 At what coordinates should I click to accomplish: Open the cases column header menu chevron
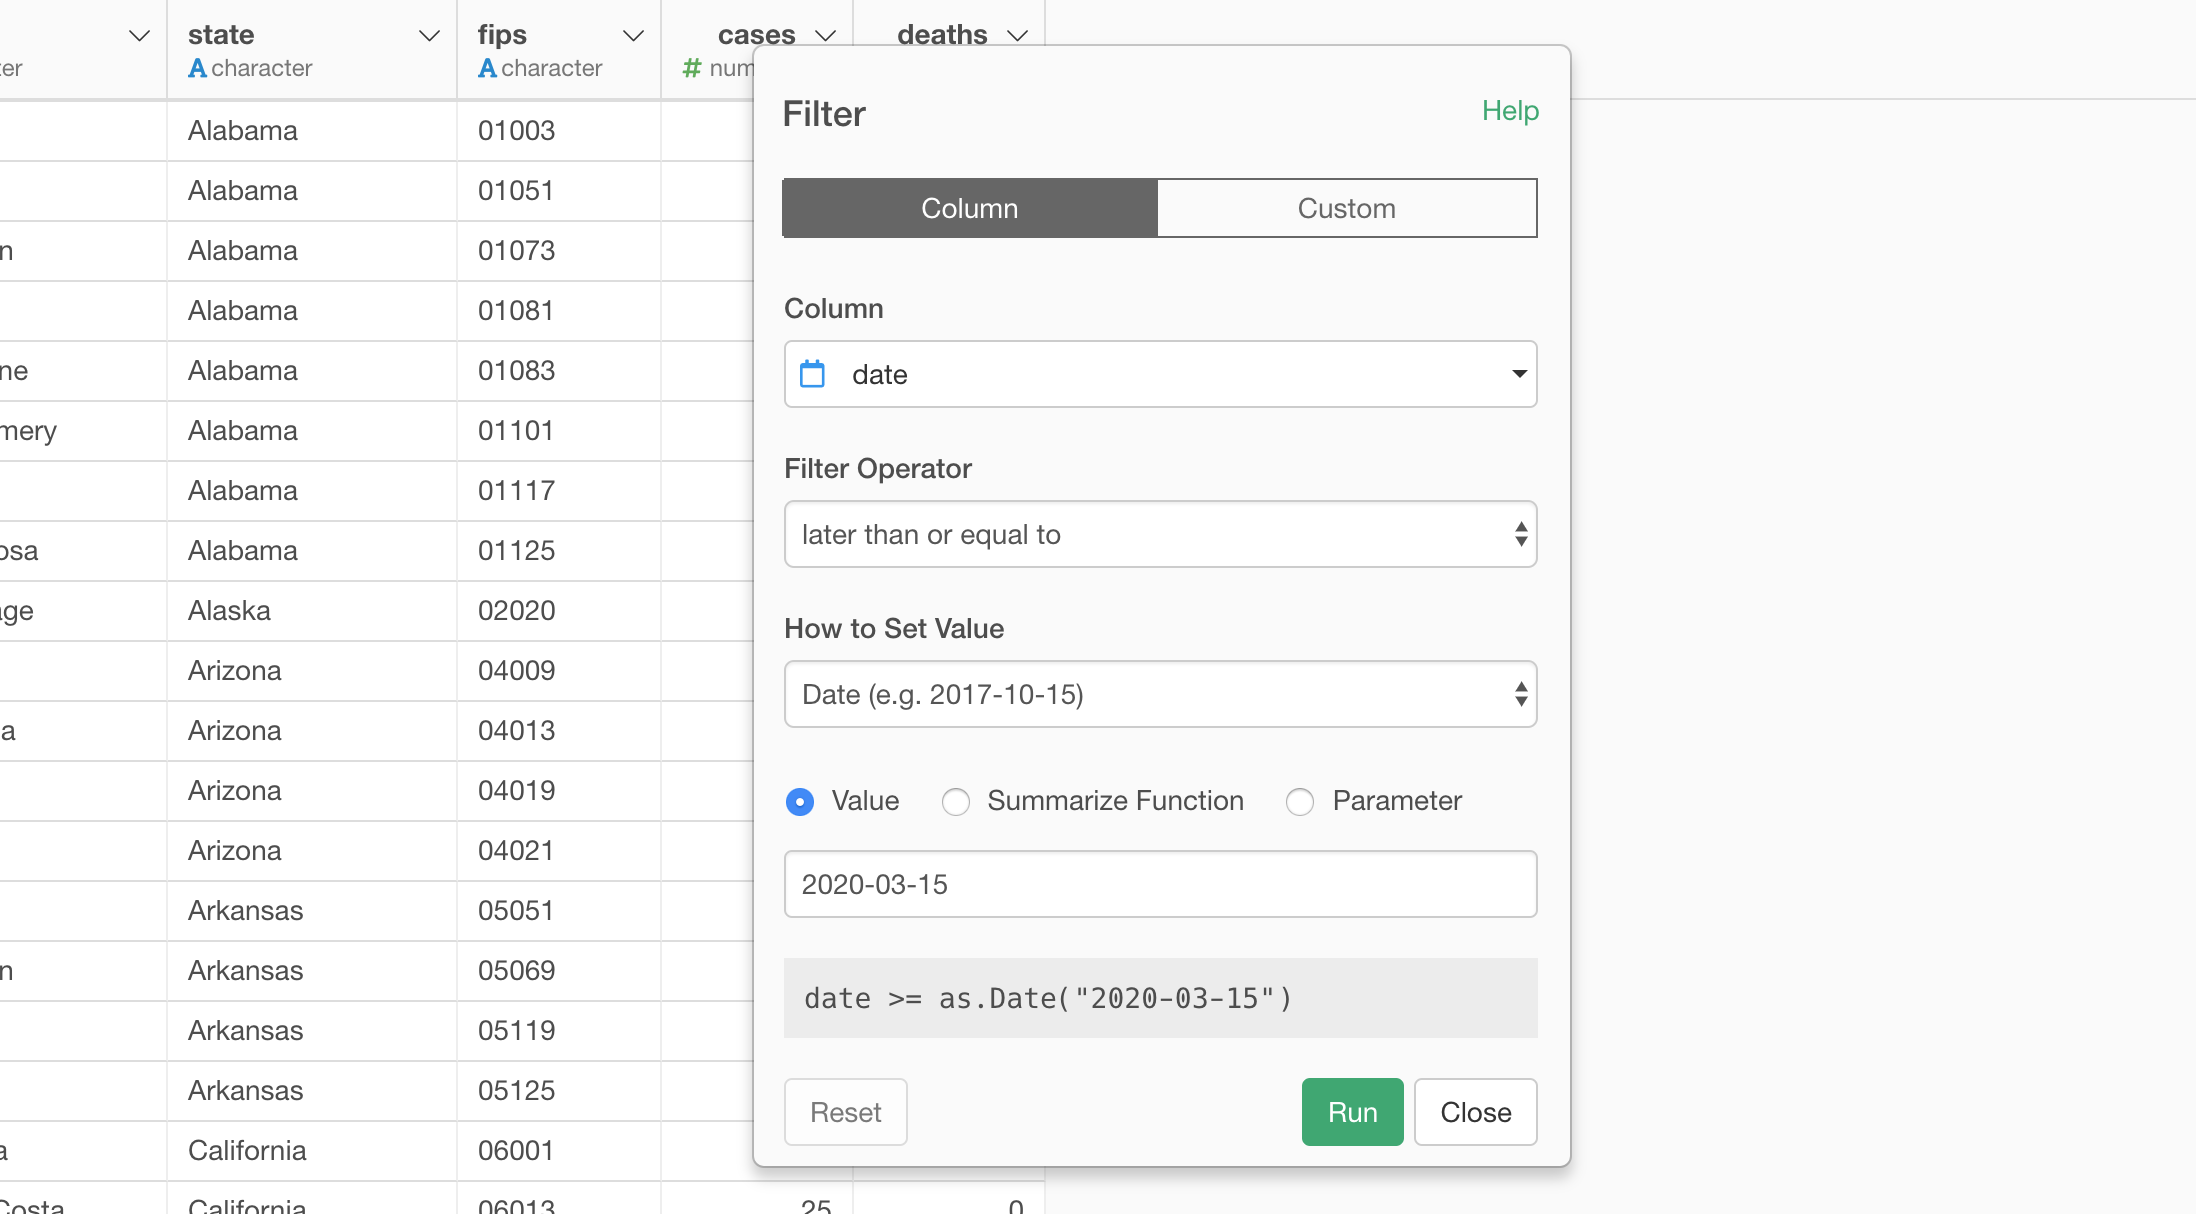825,36
